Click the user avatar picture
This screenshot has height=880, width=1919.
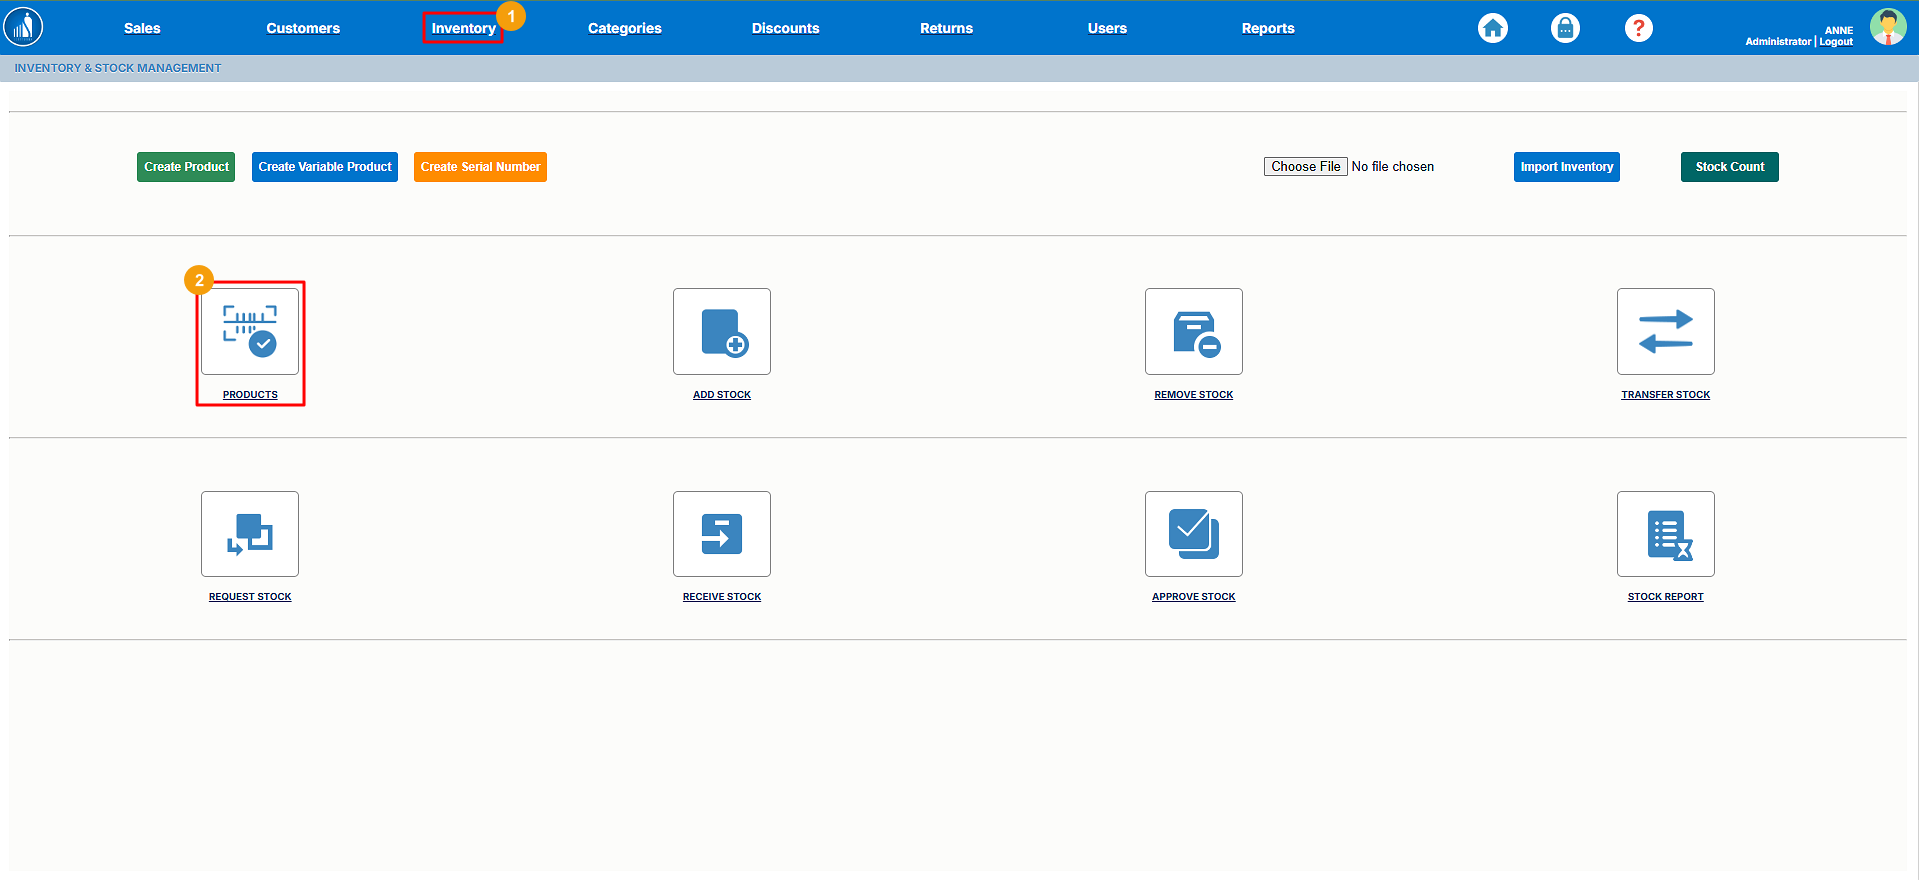tap(1887, 27)
